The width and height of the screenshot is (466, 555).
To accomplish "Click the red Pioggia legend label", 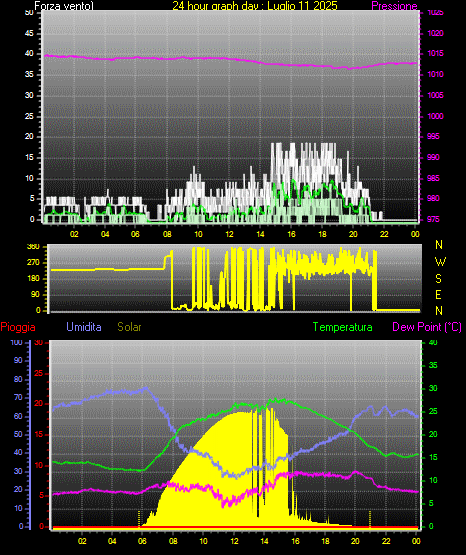I will click(x=18, y=327).
